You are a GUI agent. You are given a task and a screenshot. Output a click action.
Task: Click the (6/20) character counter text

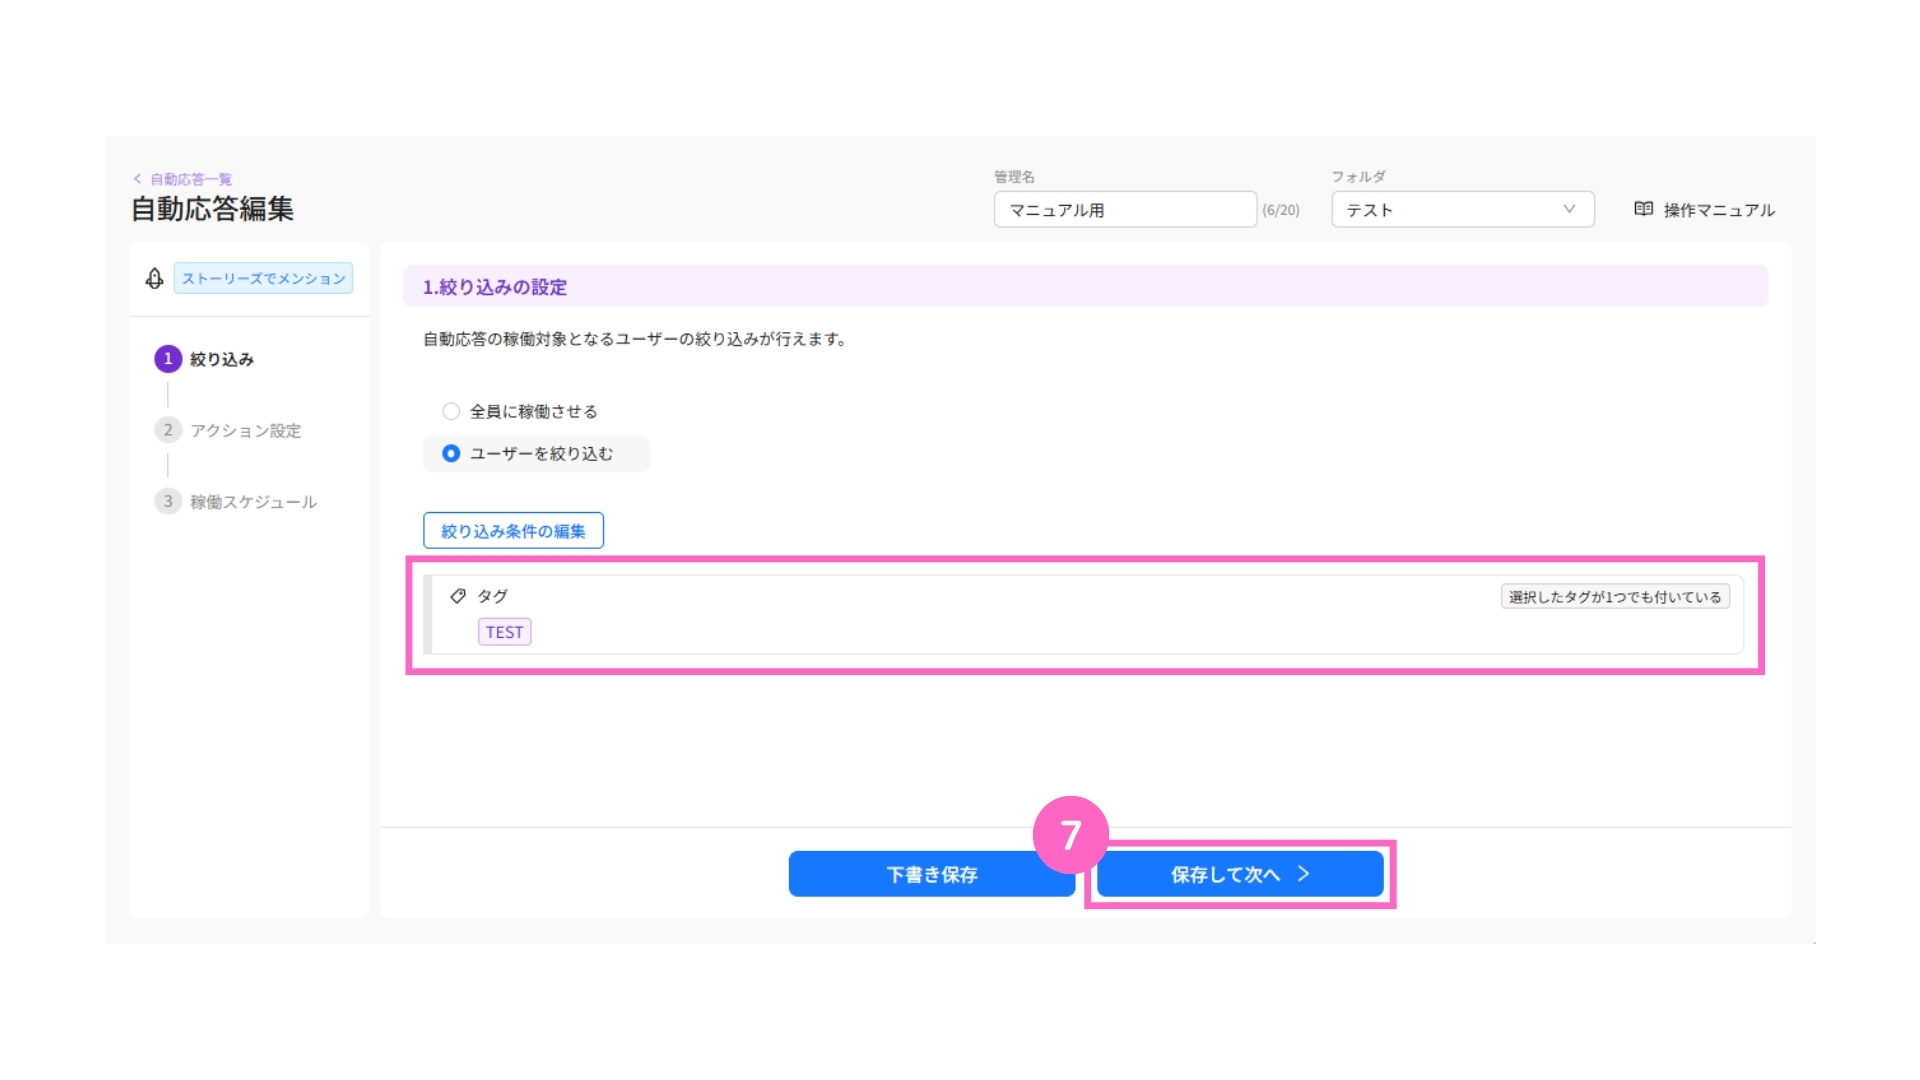click(1281, 210)
